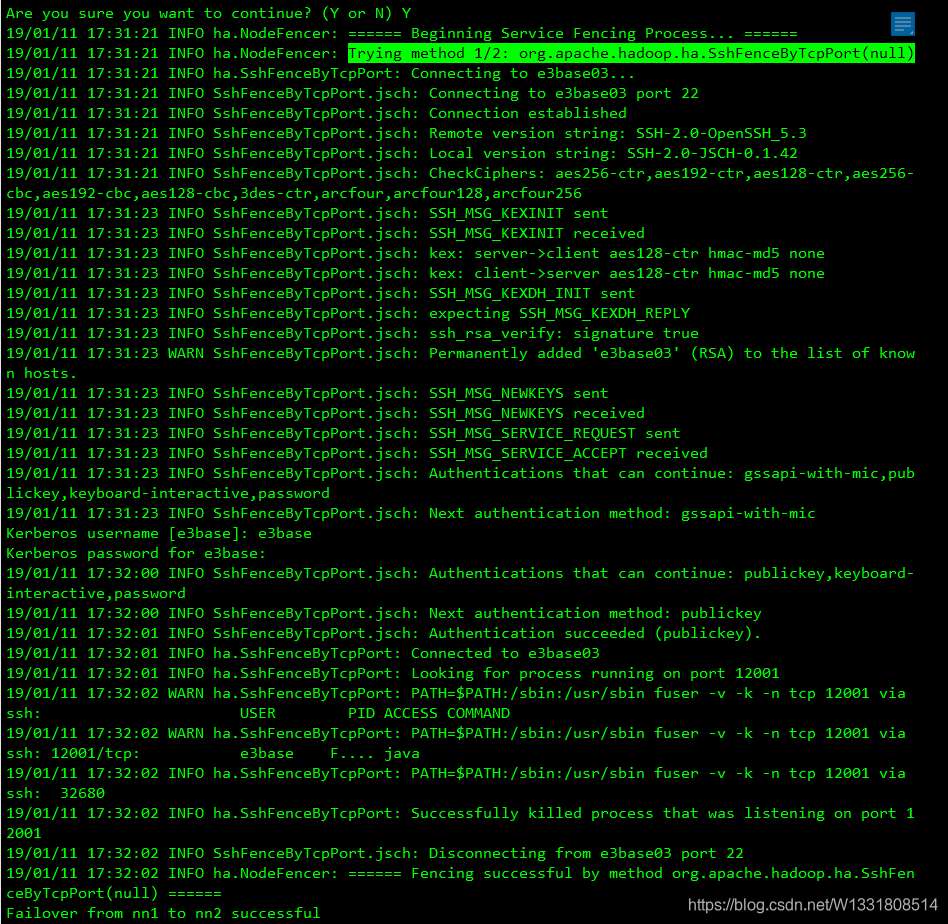Click 'SSH_MSG_KEXINIT sent' log line
The image size is (948, 924).
pyautogui.click(x=307, y=213)
